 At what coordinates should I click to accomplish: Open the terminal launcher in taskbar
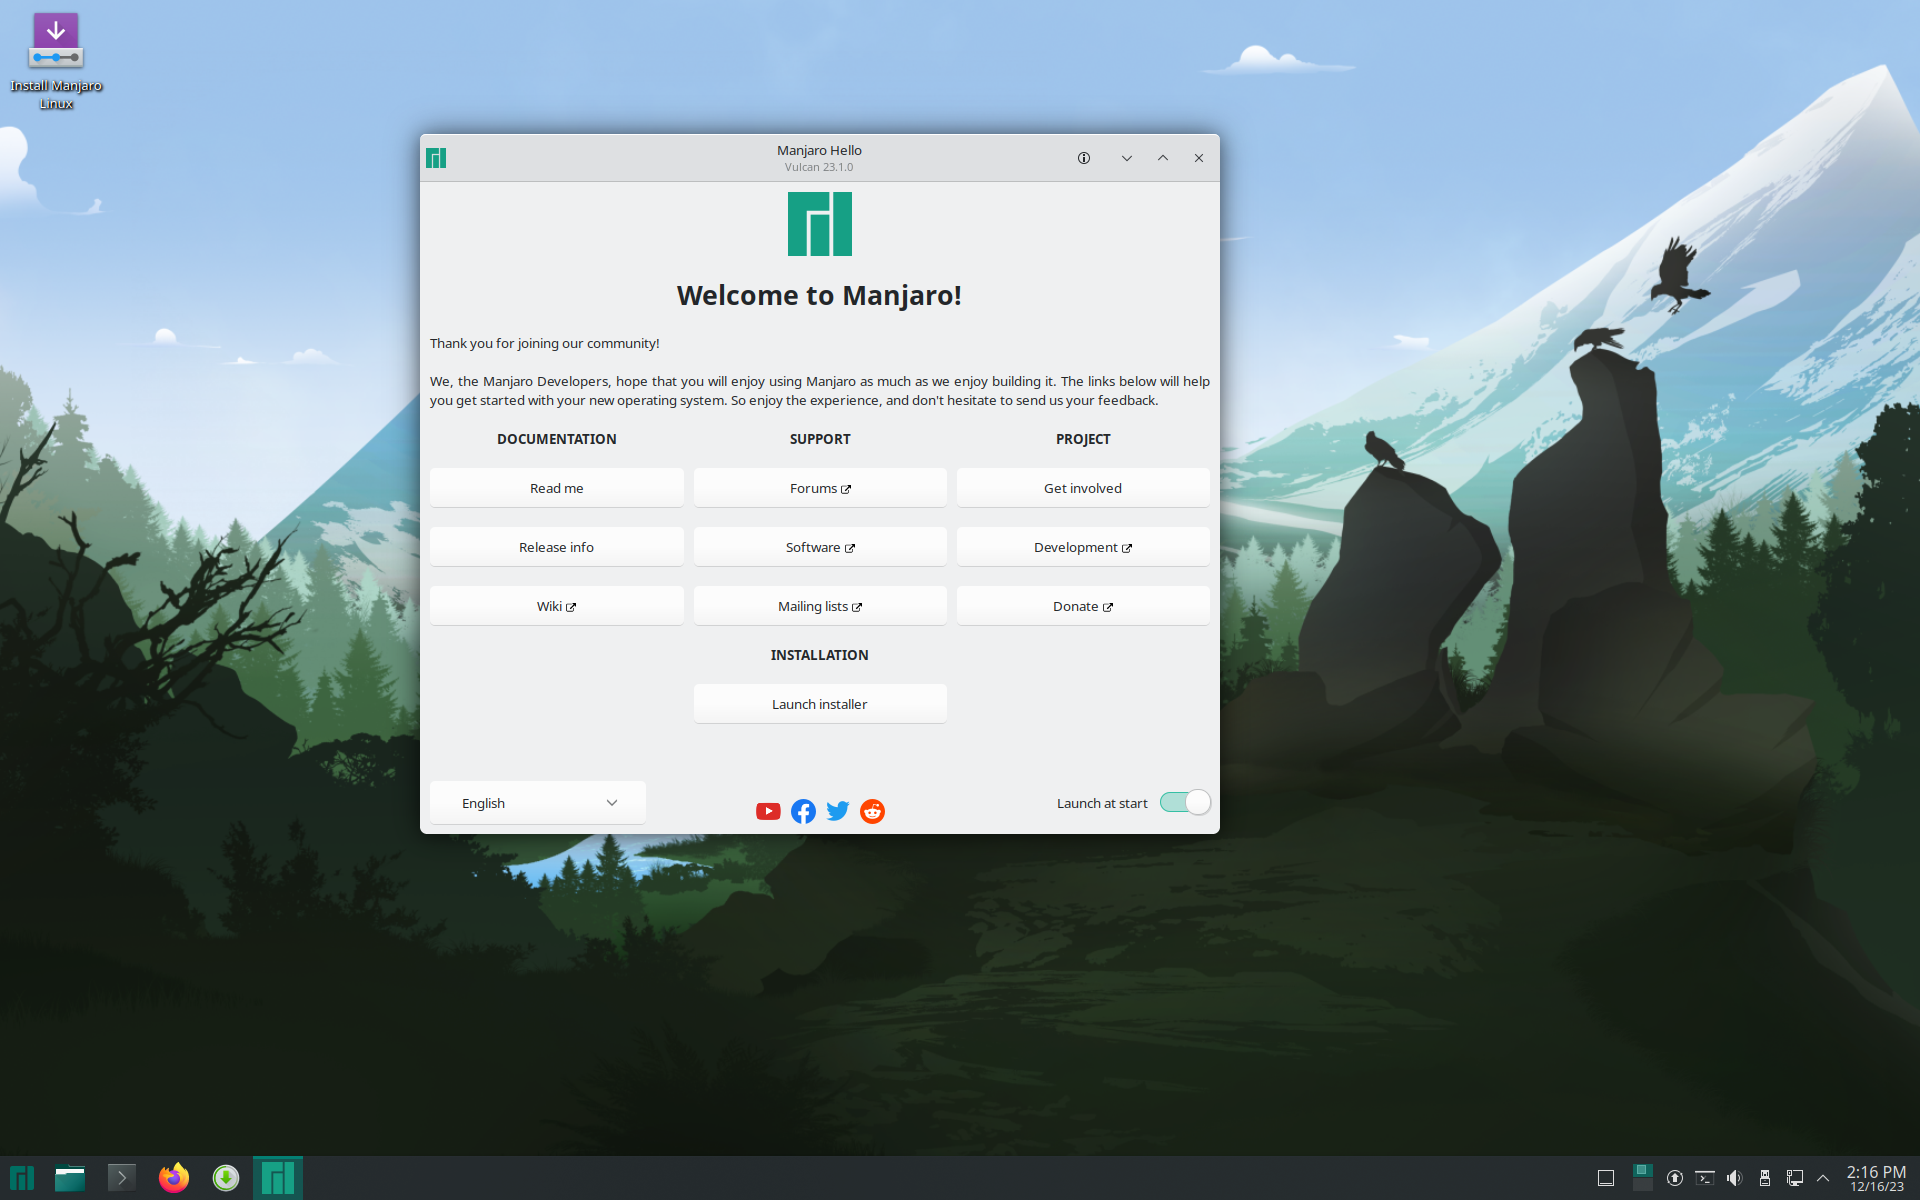tap(122, 1178)
